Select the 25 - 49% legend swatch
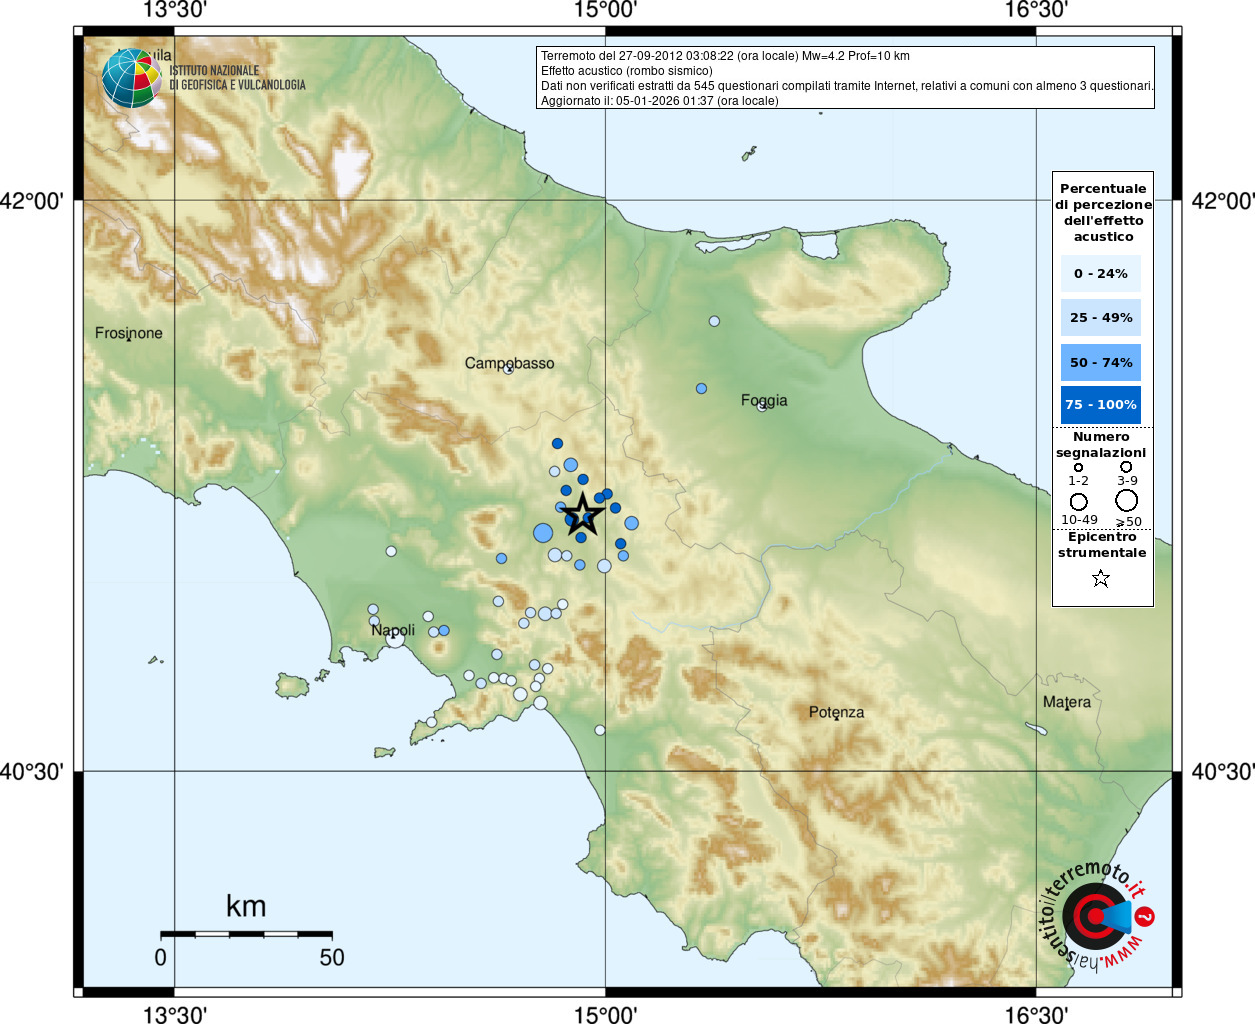Screen dimensions: 1255x1024 coord(1100,318)
